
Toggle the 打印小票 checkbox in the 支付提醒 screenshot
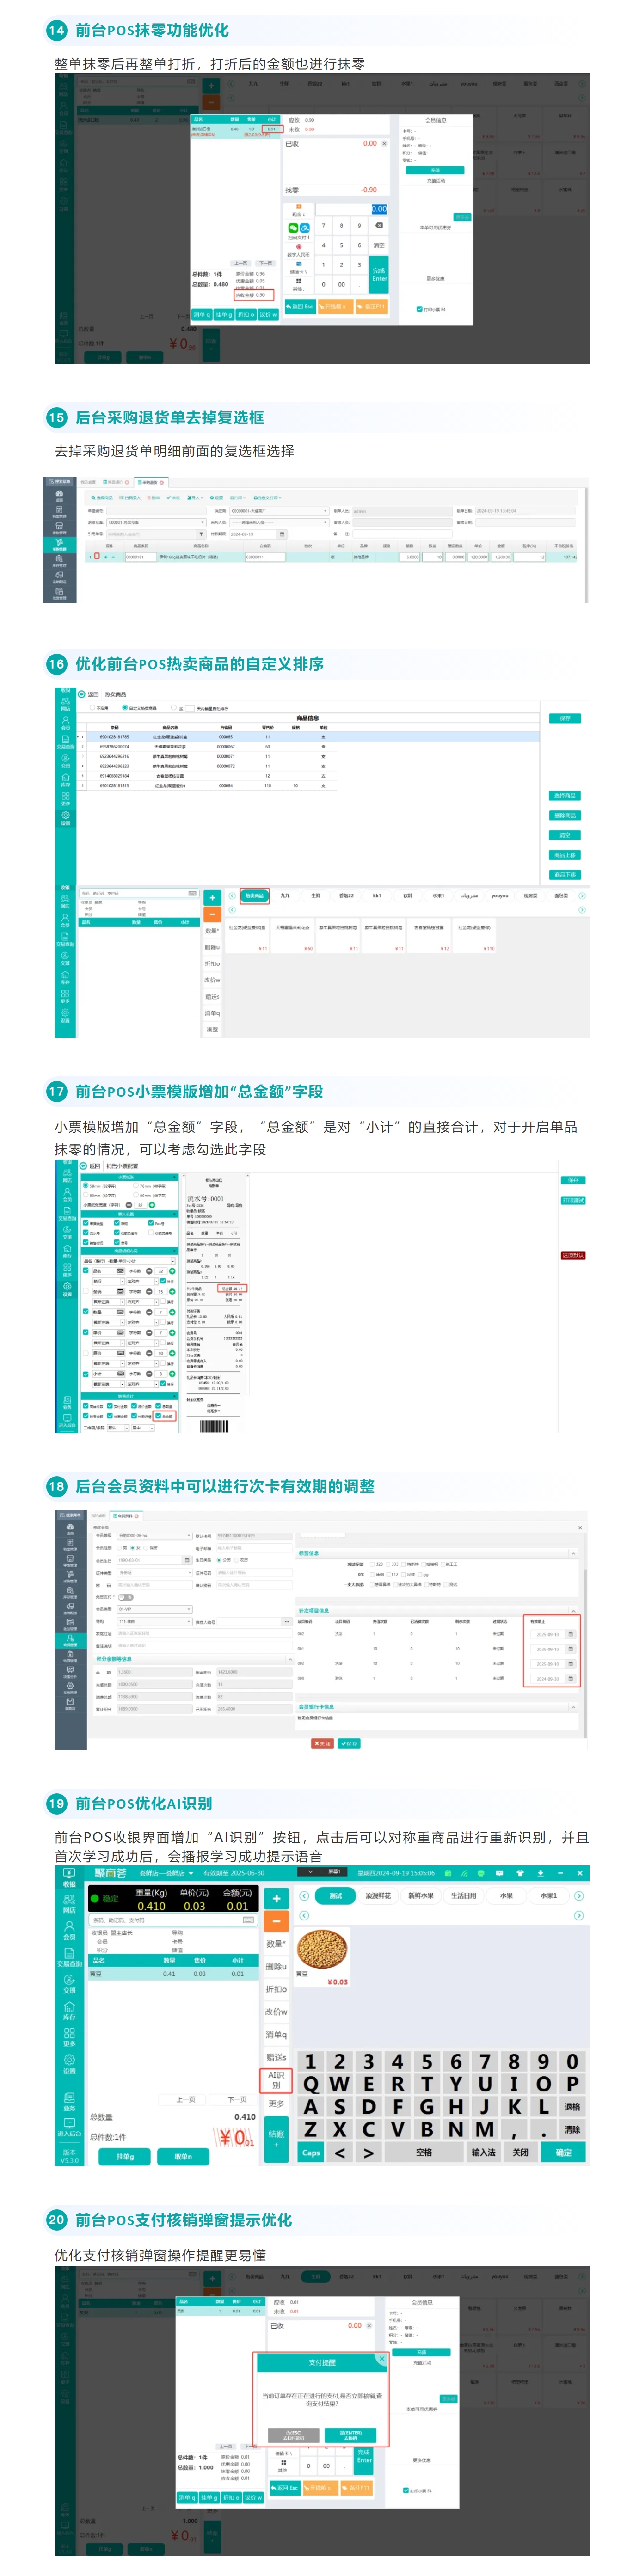pos(406,2491)
